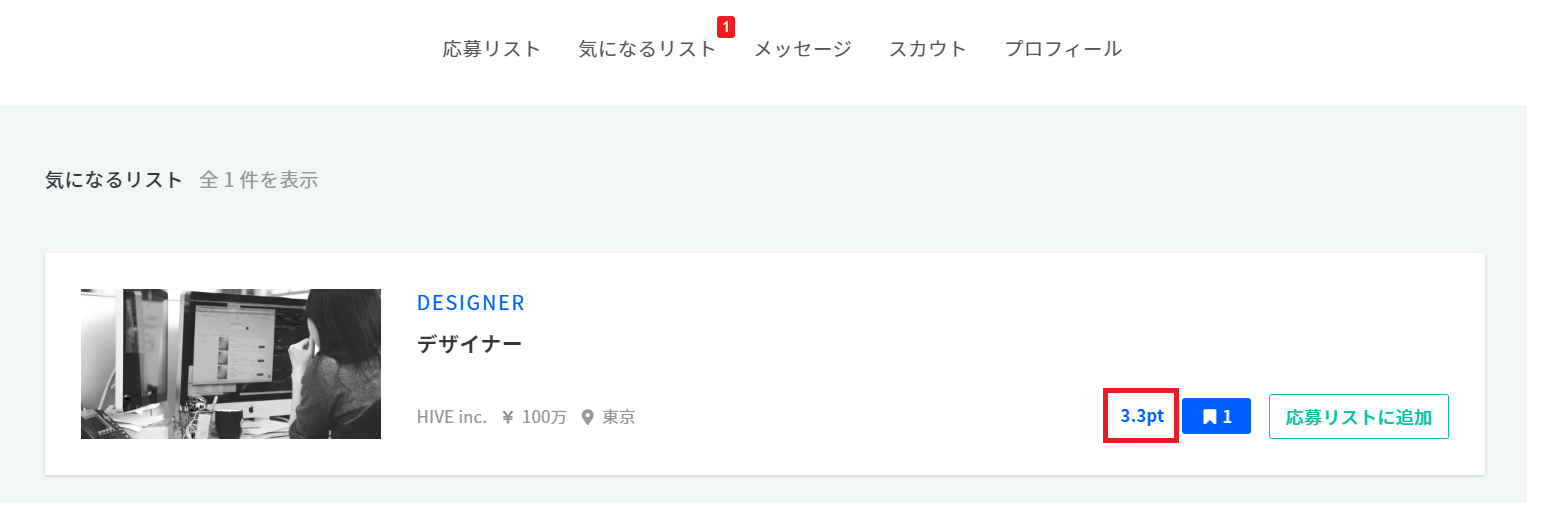Click the blue DESIGNER category link
Image resolution: width=1542 pixels, height=506 pixels.
[x=470, y=303]
